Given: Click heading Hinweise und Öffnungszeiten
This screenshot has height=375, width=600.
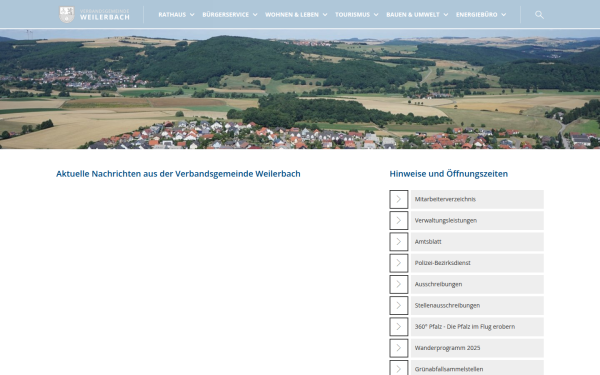Looking at the screenshot, I should pyautogui.click(x=448, y=174).
